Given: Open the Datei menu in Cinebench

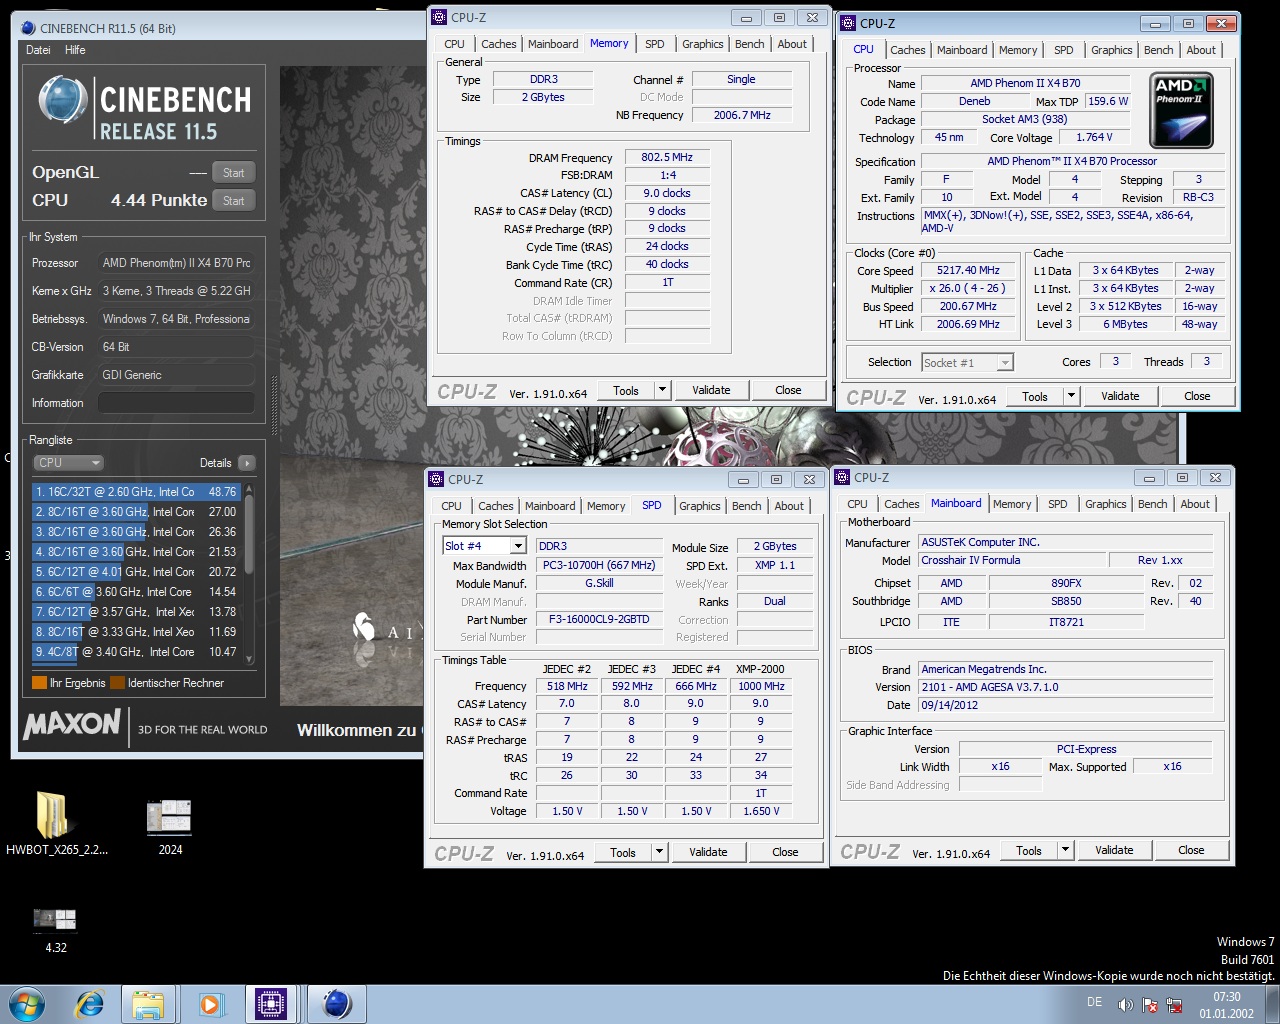Looking at the screenshot, I should [38, 50].
